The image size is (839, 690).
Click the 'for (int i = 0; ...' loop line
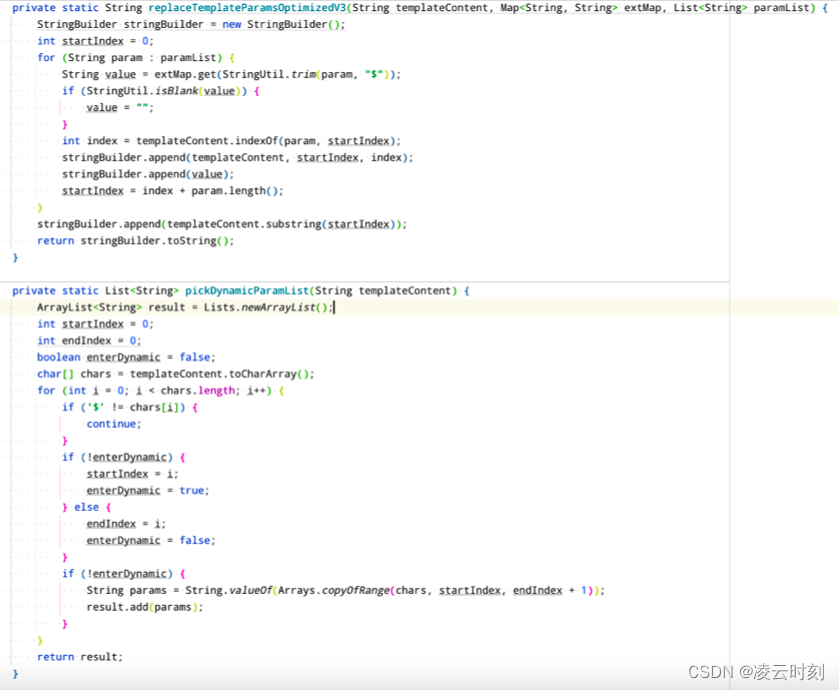(x=161, y=390)
